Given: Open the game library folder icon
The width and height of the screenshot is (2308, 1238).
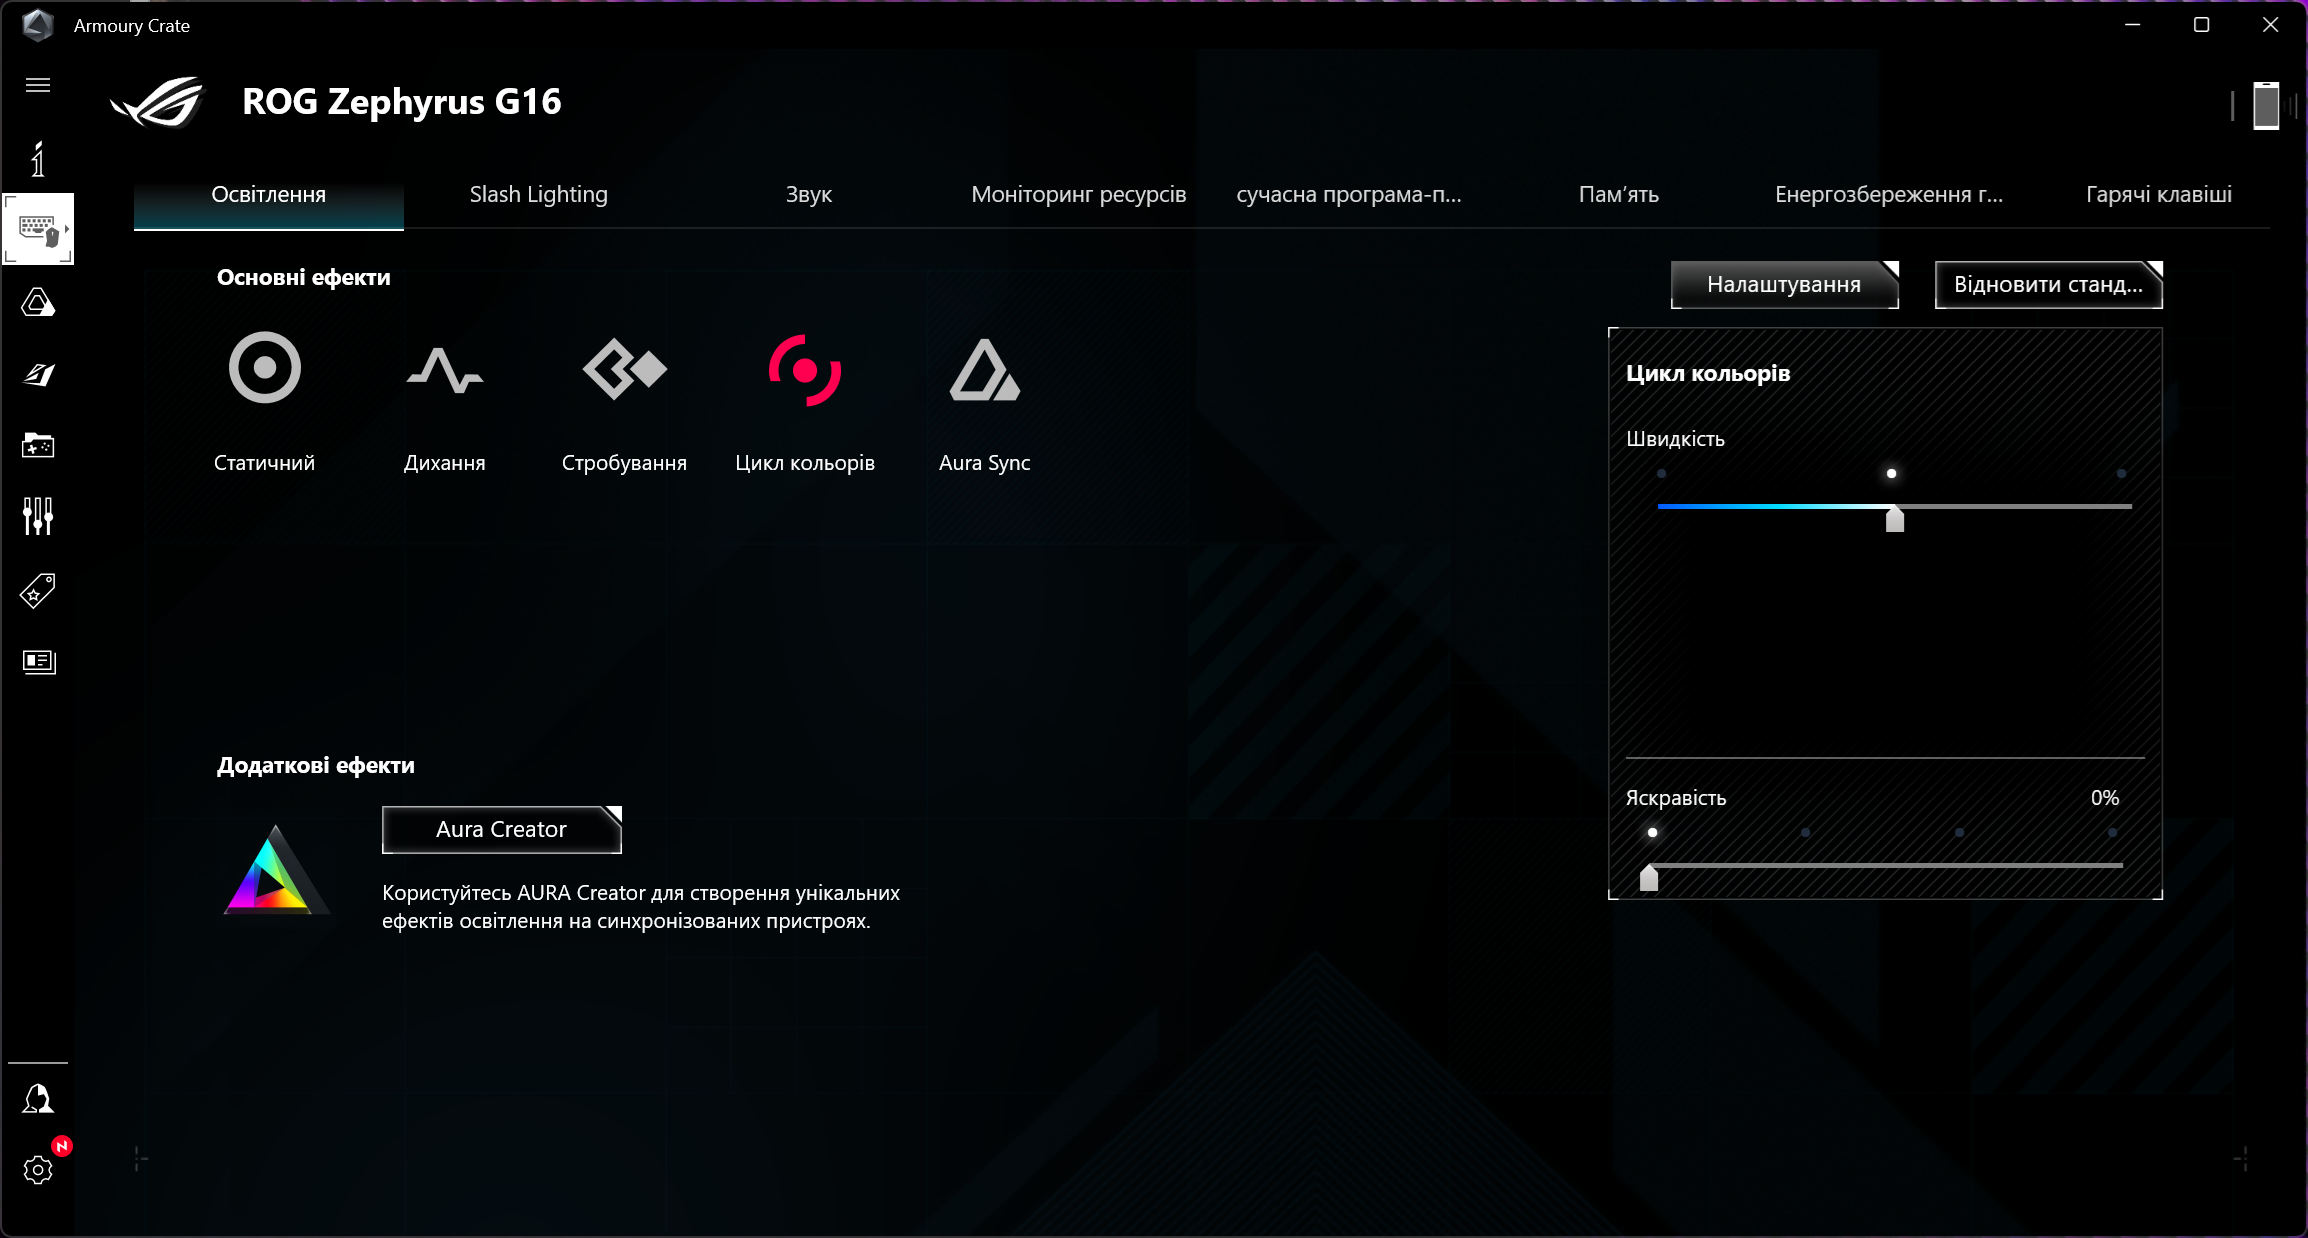Looking at the screenshot, I should [x=38, y=446].
